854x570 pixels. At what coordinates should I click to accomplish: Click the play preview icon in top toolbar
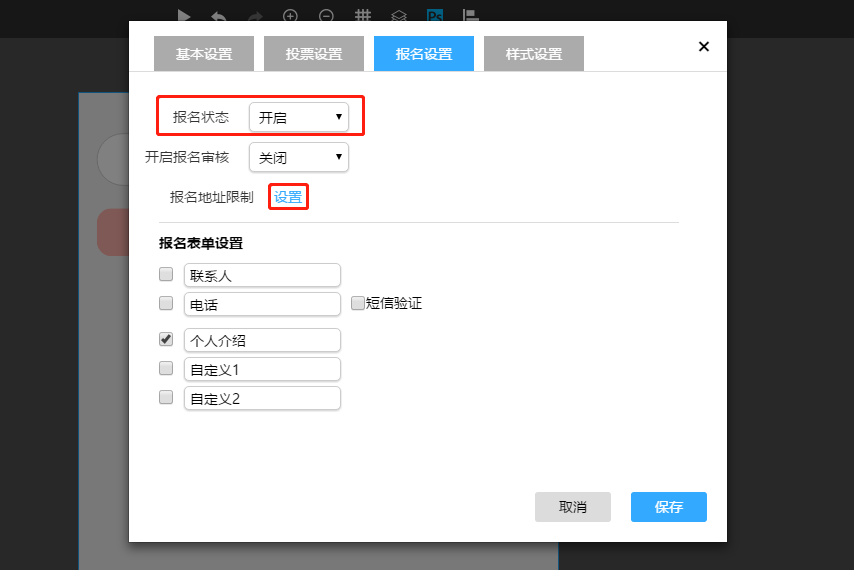click(184, 16)
